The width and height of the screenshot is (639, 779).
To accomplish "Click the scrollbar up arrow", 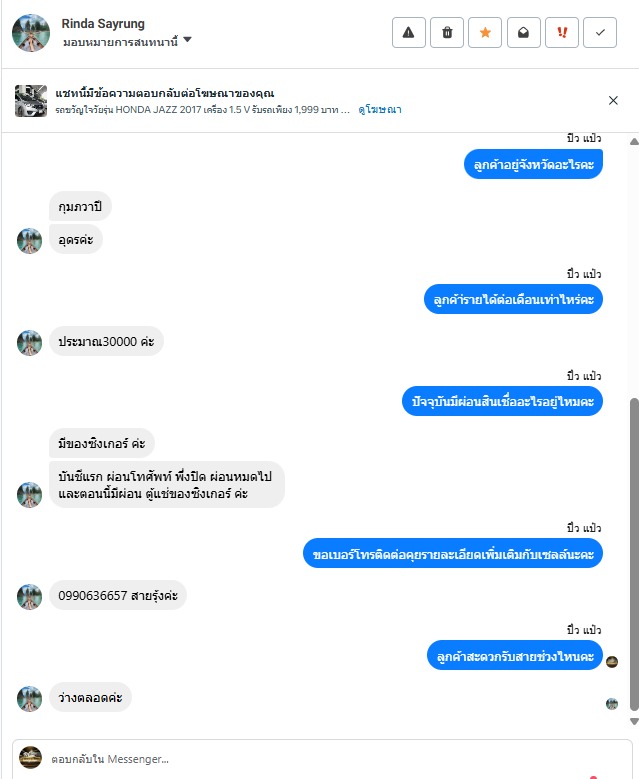I will point(634,142).
